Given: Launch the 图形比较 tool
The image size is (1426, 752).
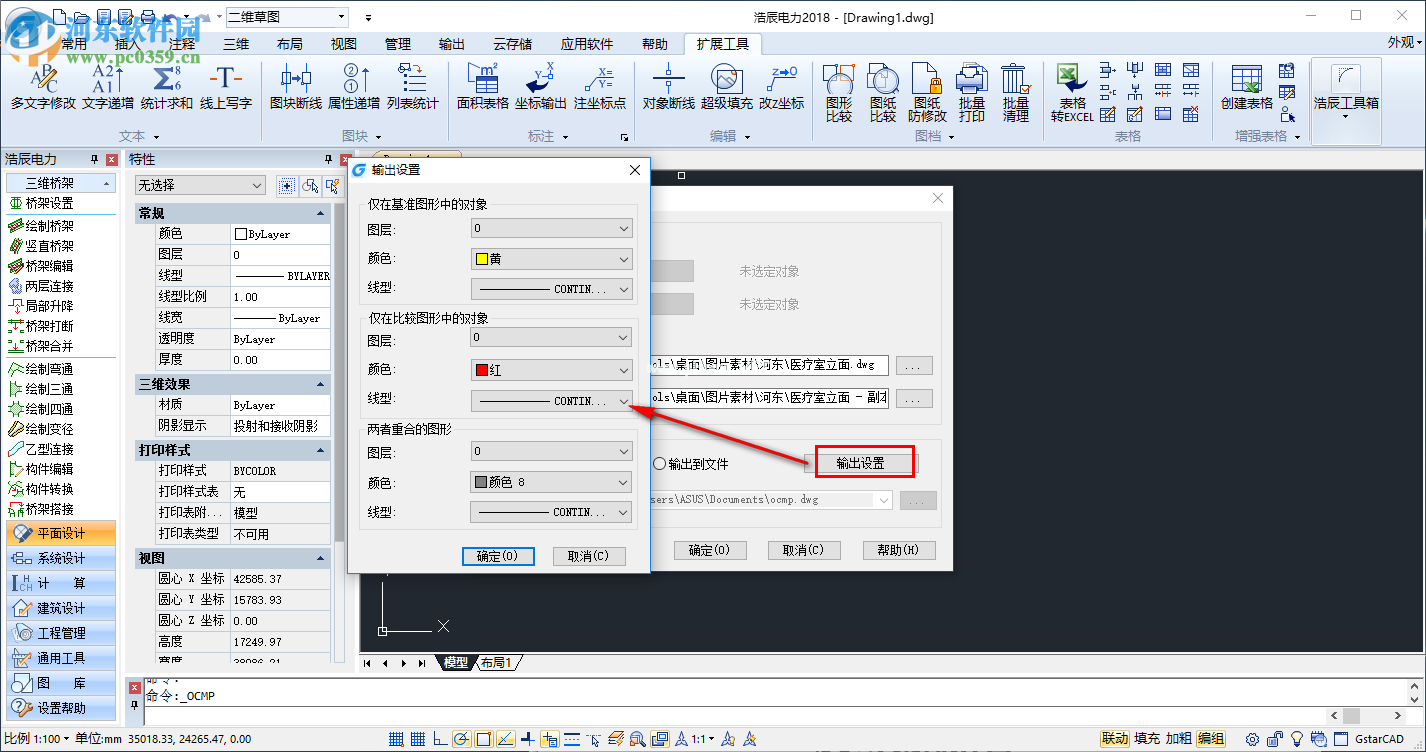Looking at the screenshot, I should 839,93.
